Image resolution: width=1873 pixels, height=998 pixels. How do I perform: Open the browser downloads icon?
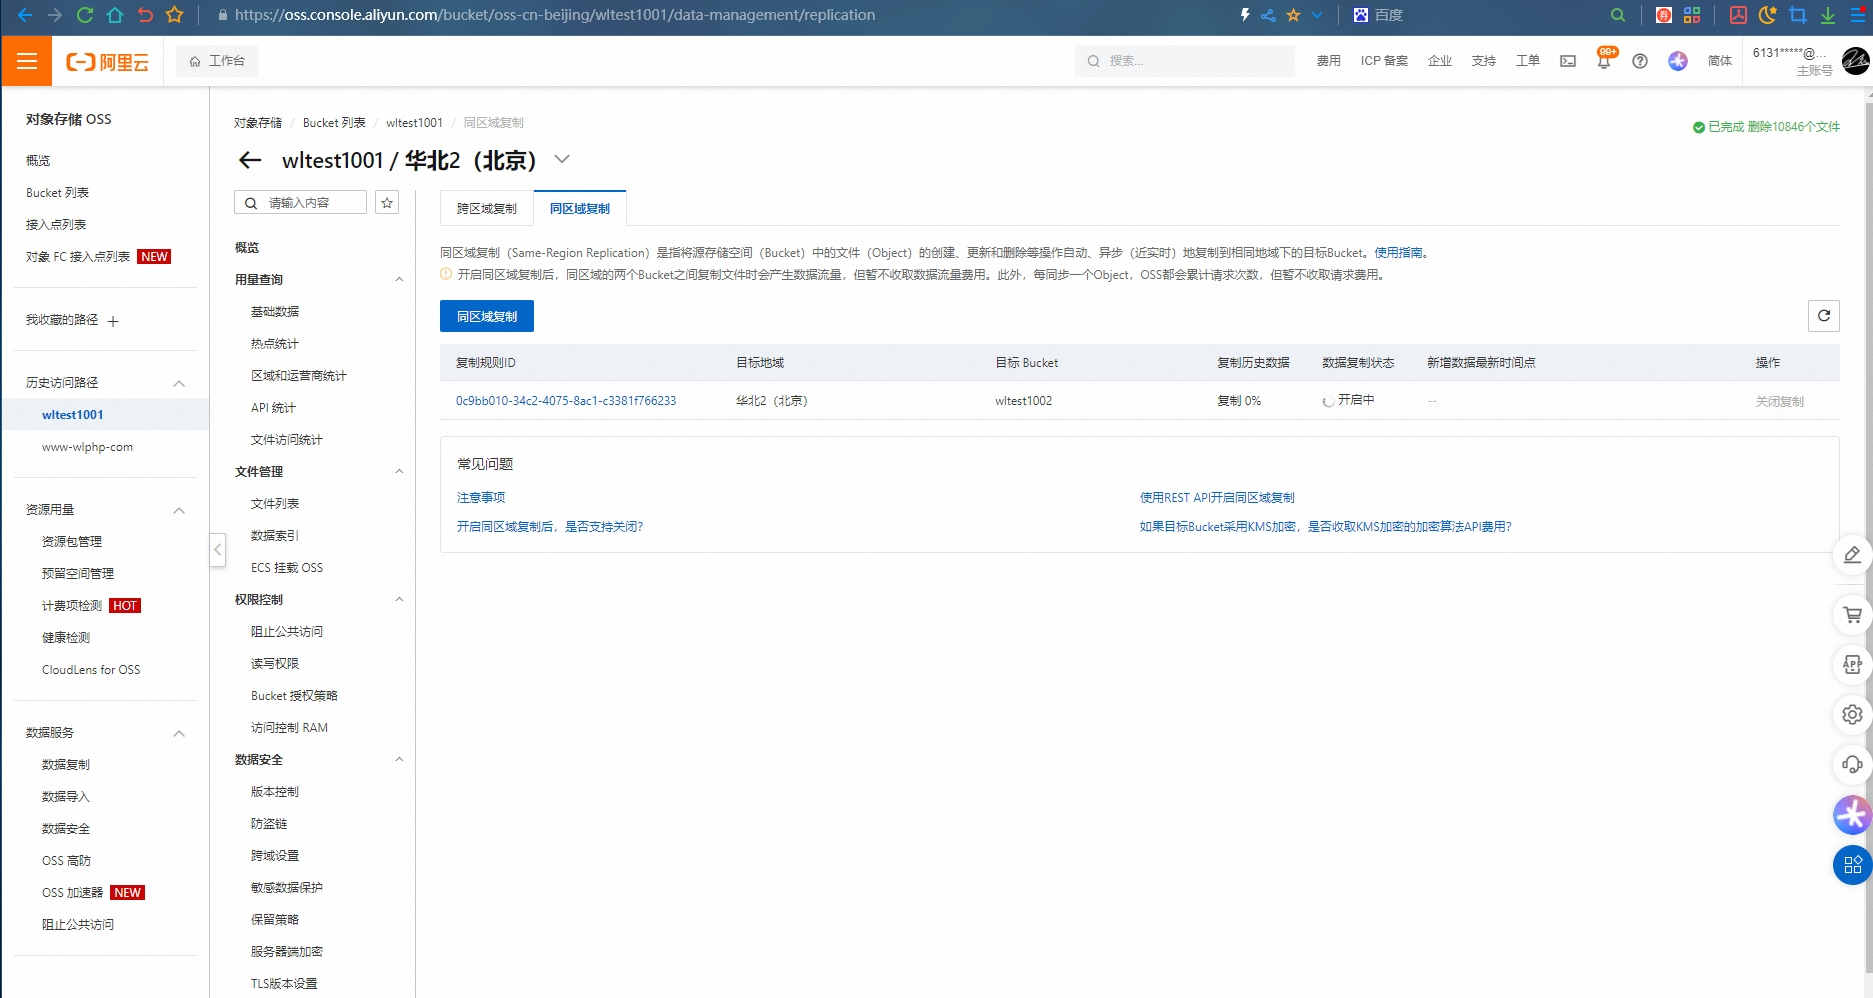1828,15
